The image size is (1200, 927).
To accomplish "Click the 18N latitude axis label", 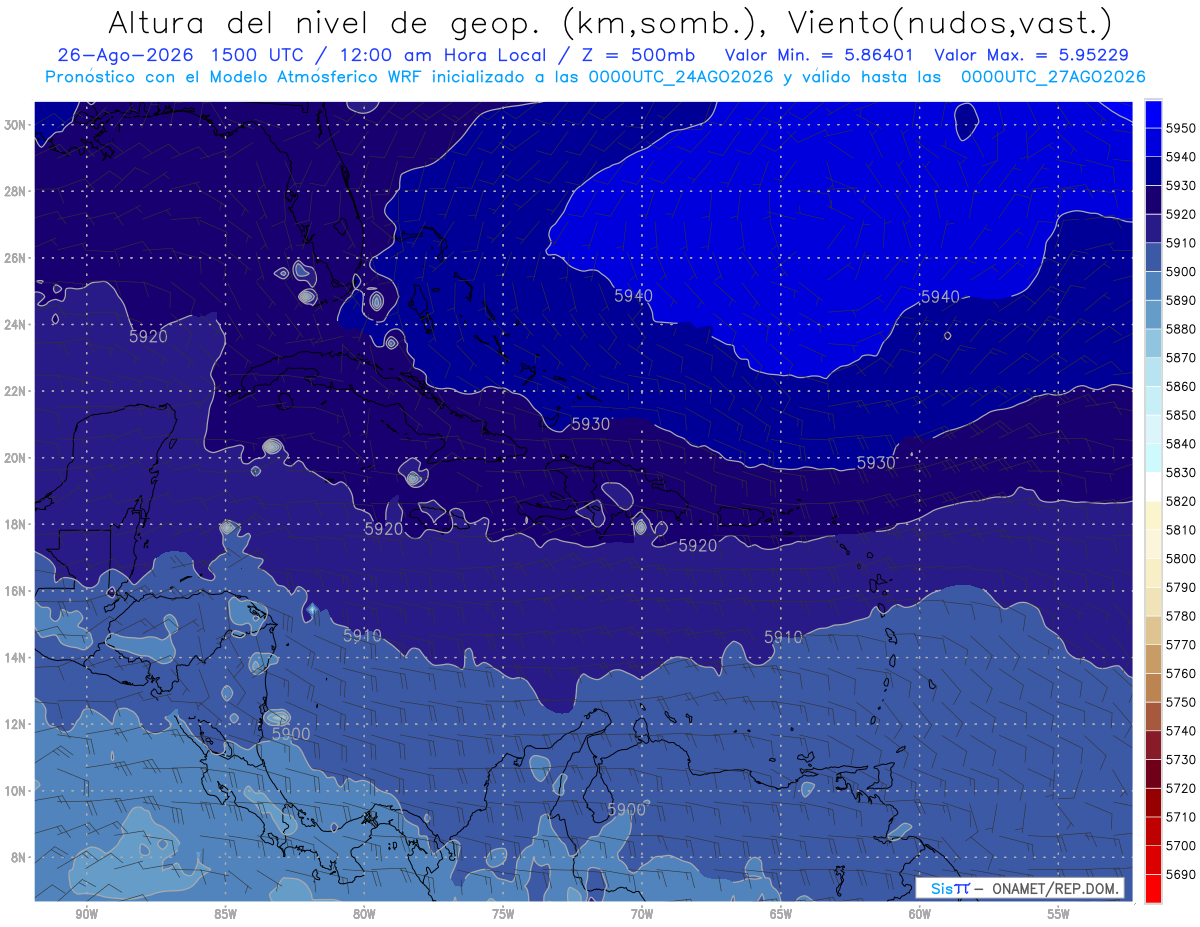I will [16, 524].
